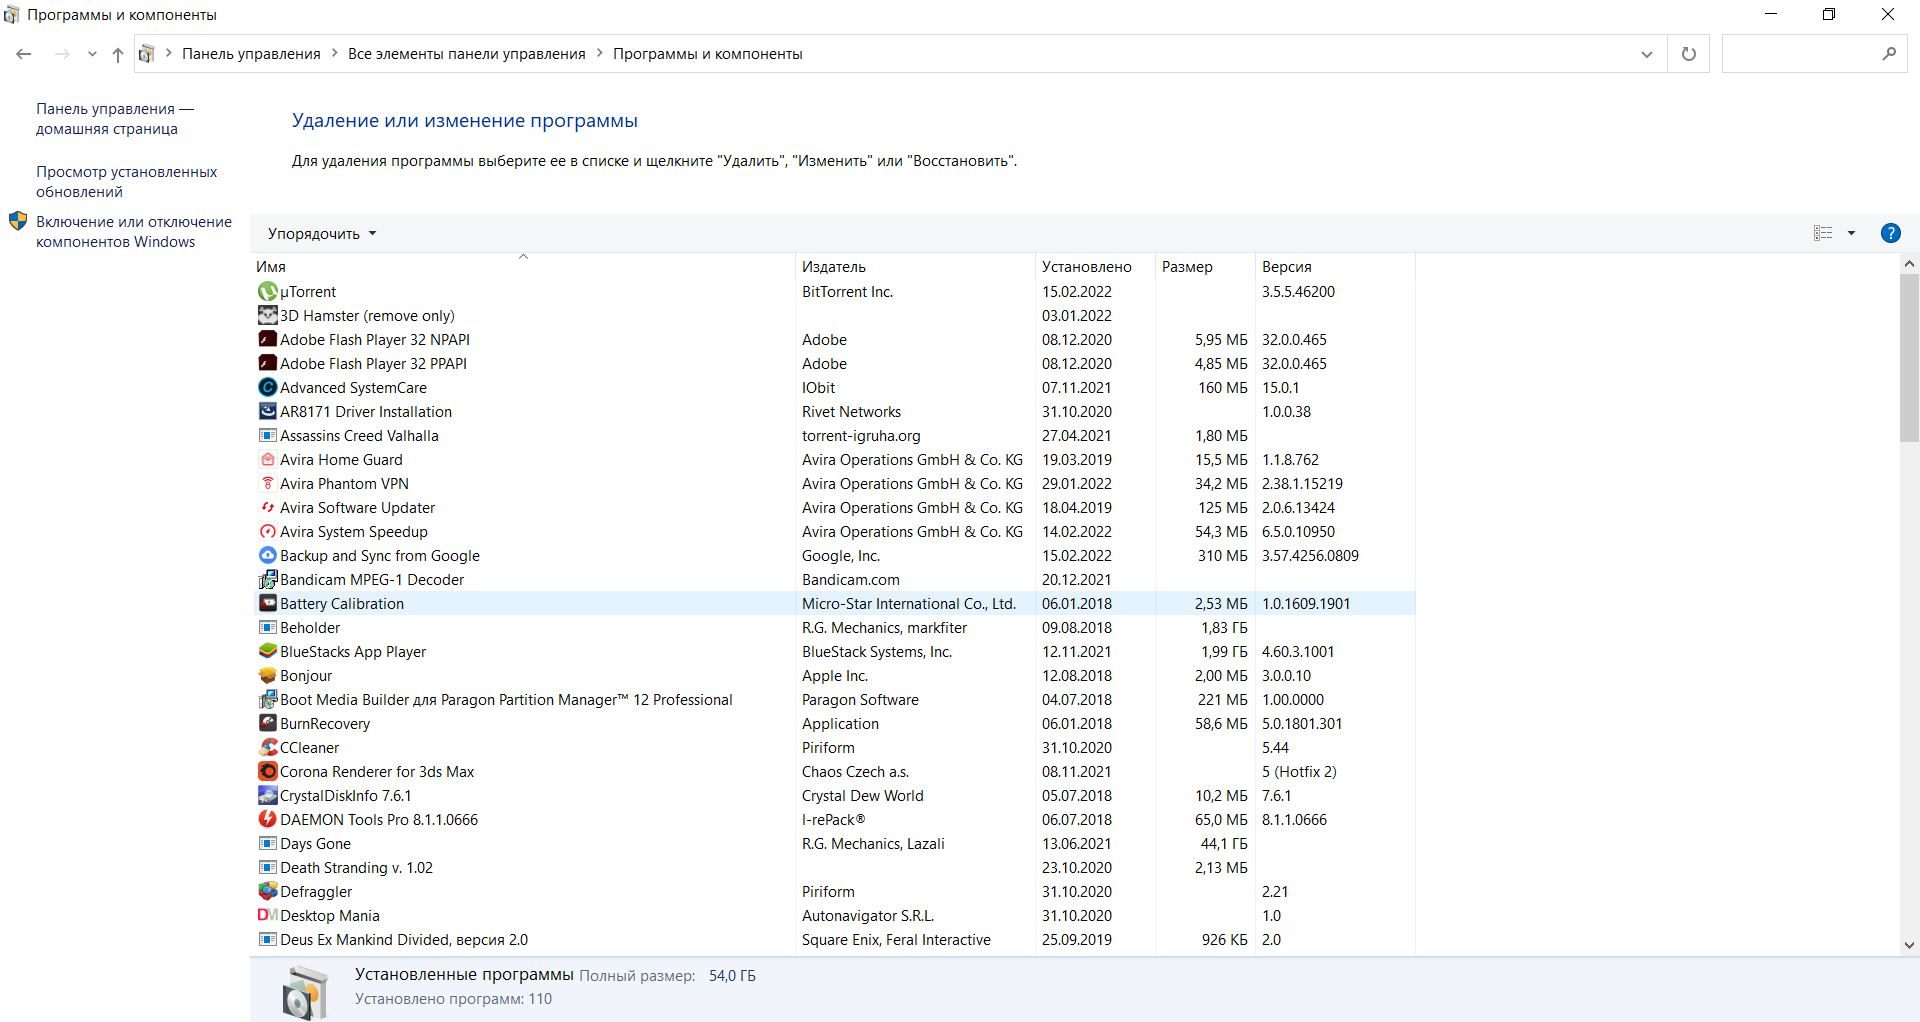Viewport: 1920px width, 1022px height.
Task: Open Просмотр установленных обновлений link
Action: pos(126,181)
